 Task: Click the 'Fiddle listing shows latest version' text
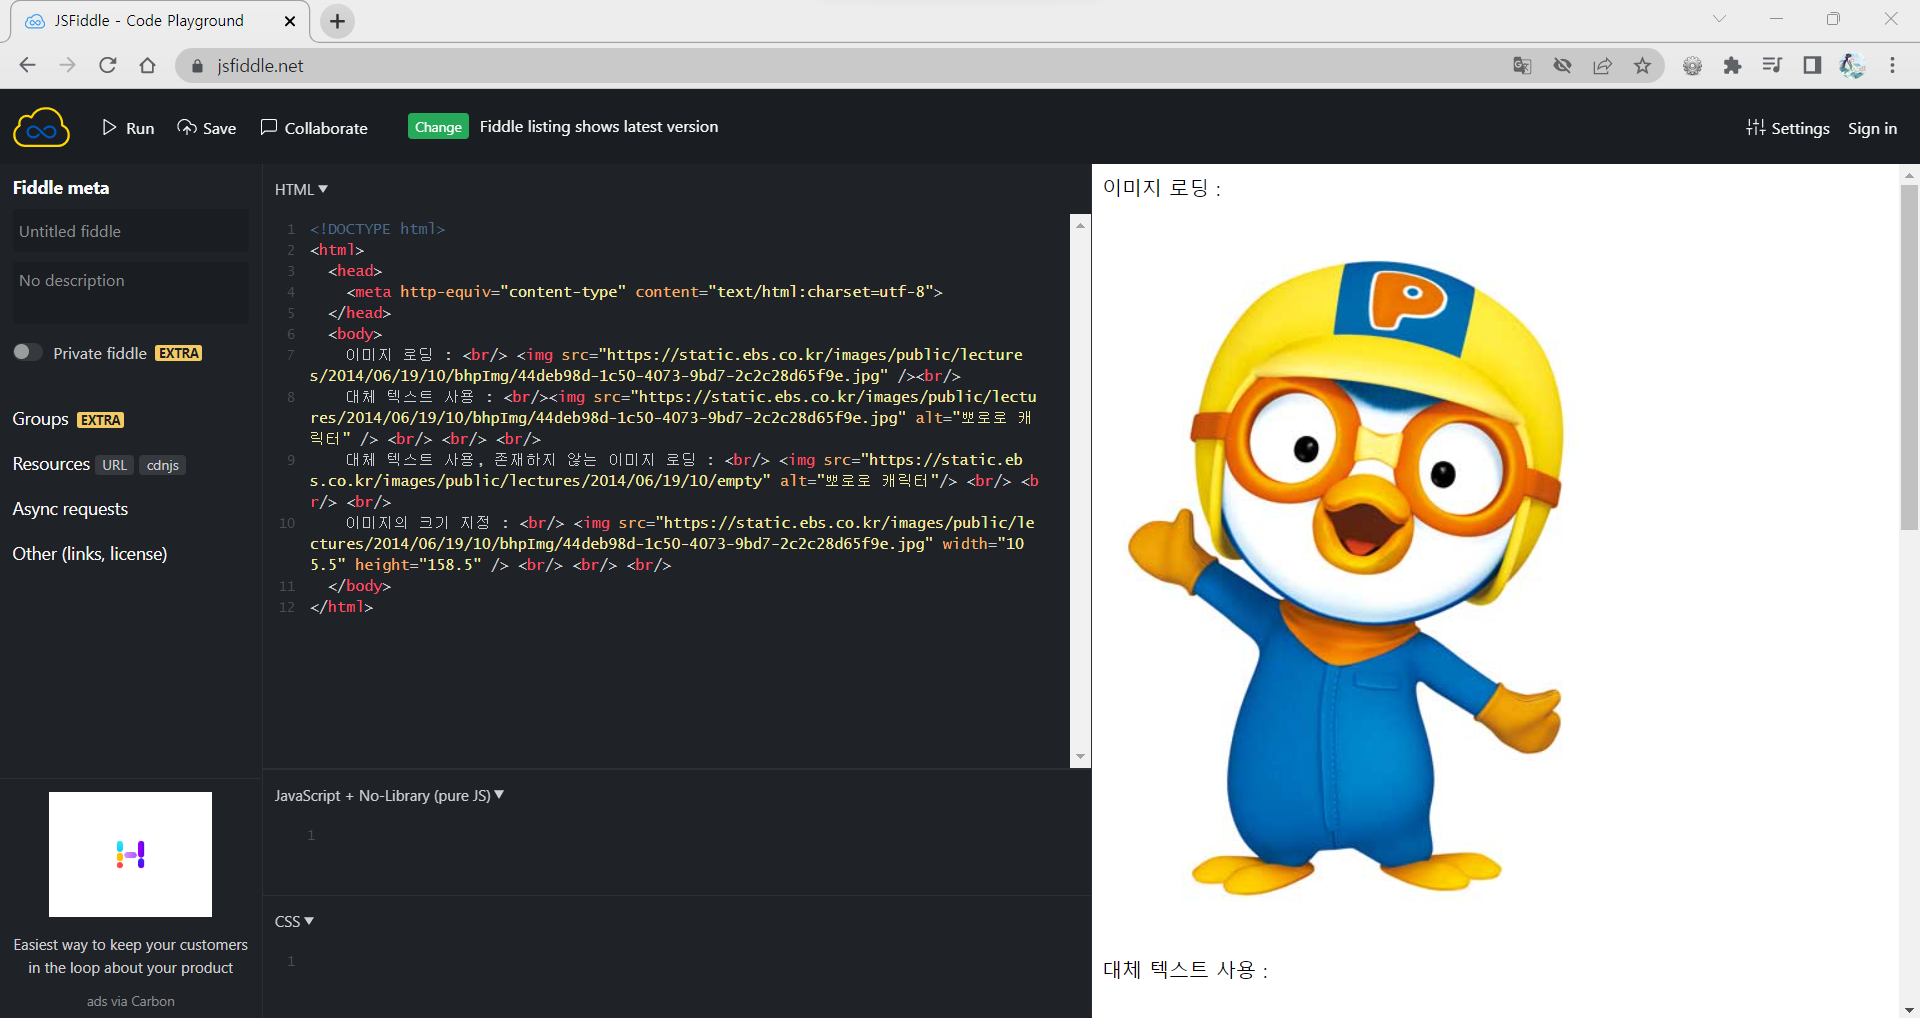[599, 127]
